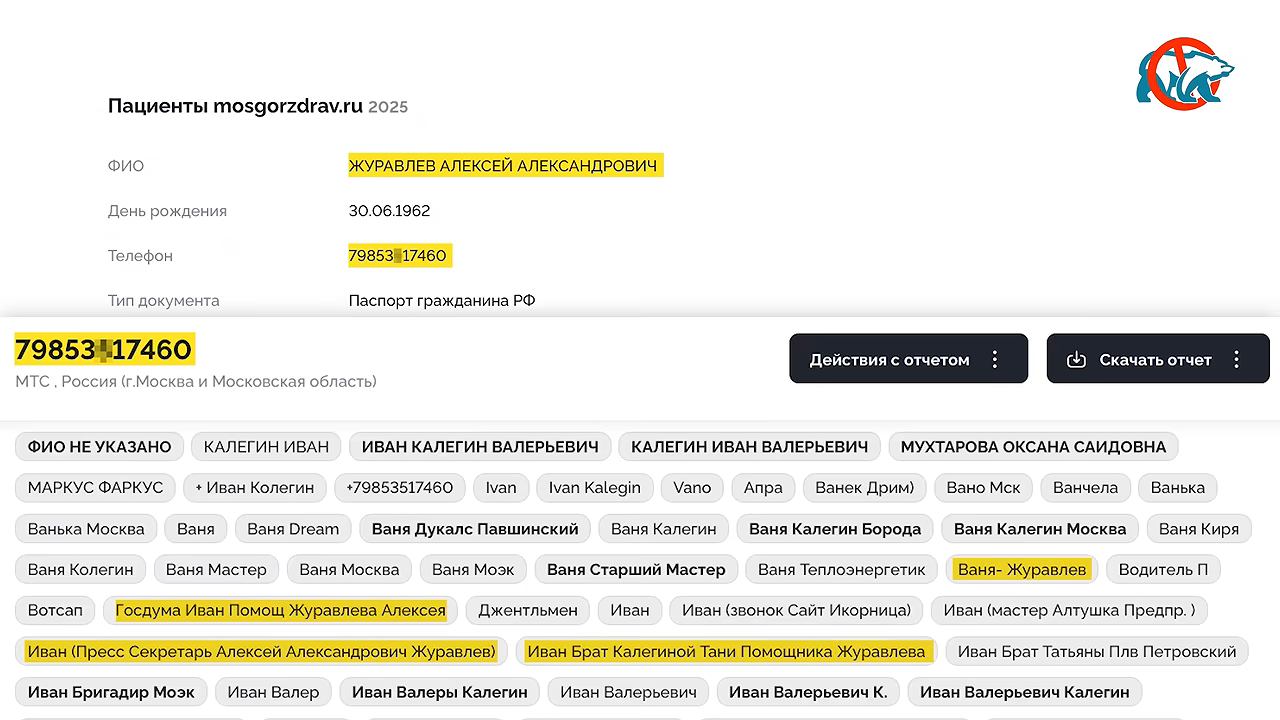1280x720 pixels.
Task: Open the Ваня Dream tag
Action: (x=293, y=529)
